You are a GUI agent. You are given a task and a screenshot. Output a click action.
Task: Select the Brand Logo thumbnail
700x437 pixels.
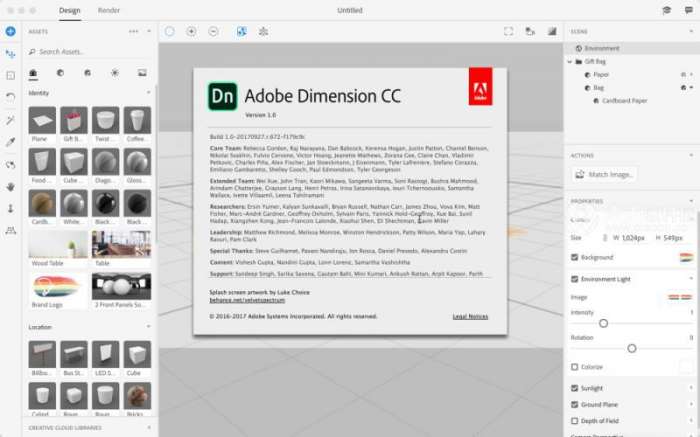click(58, 286)
